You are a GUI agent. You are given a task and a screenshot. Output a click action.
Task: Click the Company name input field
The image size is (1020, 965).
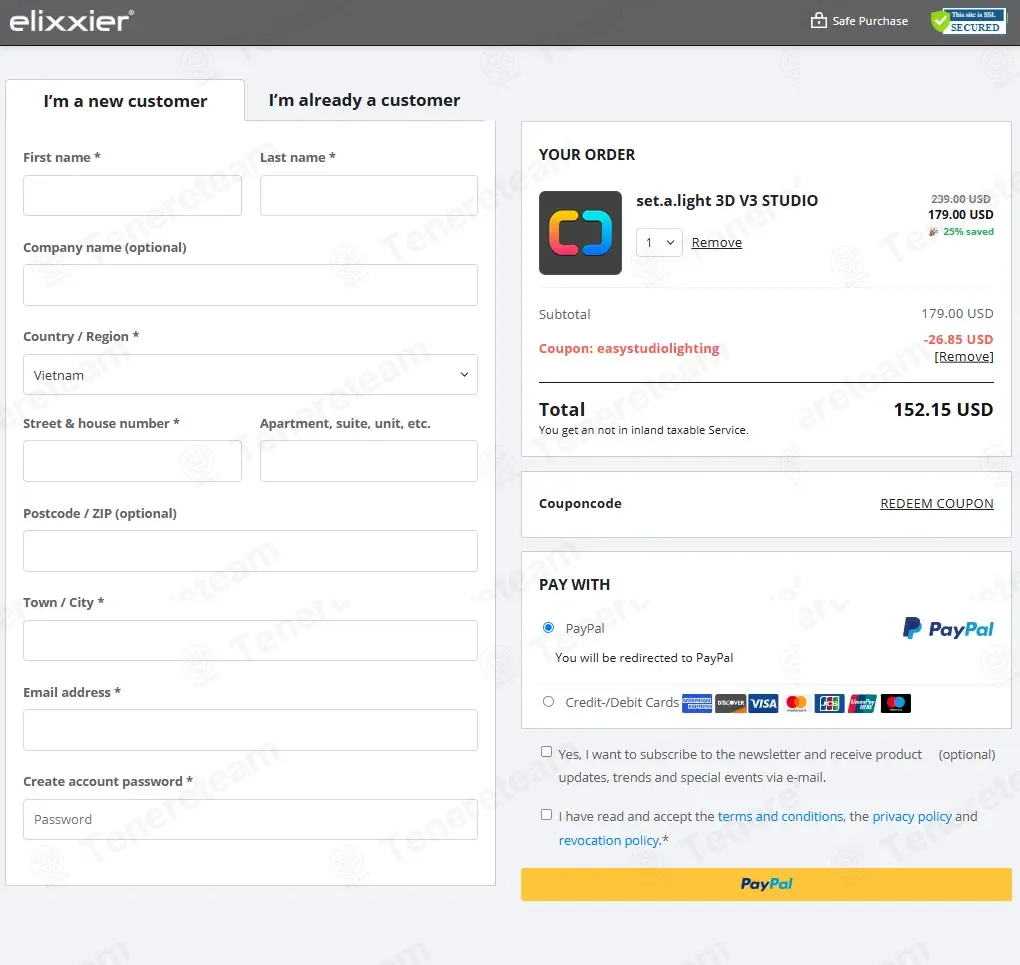point(250,285)
